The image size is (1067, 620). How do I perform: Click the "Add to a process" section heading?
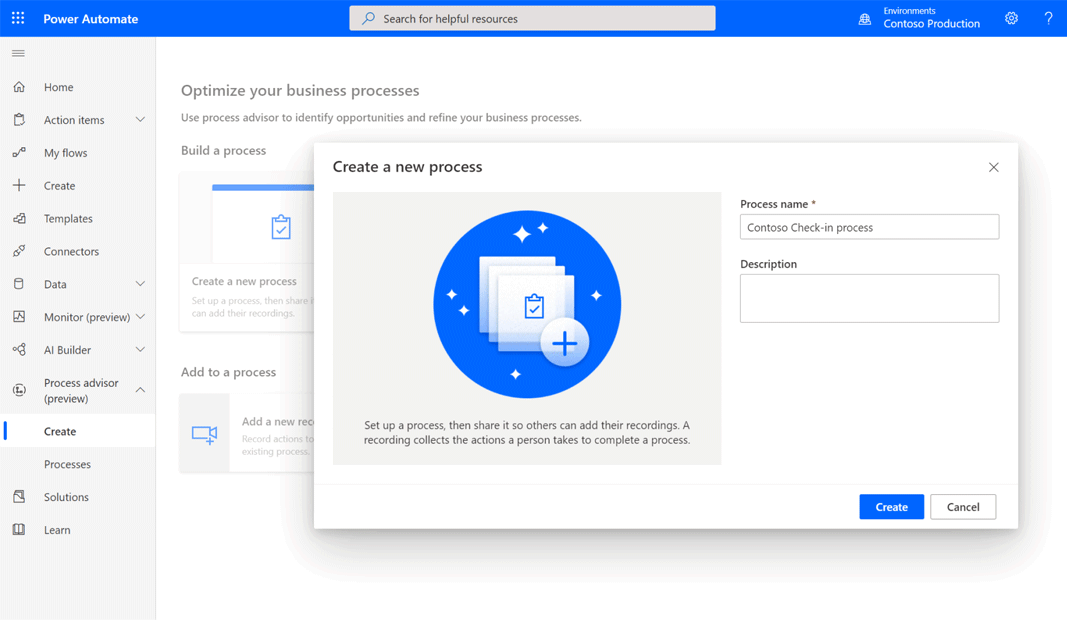click(229, 372)
